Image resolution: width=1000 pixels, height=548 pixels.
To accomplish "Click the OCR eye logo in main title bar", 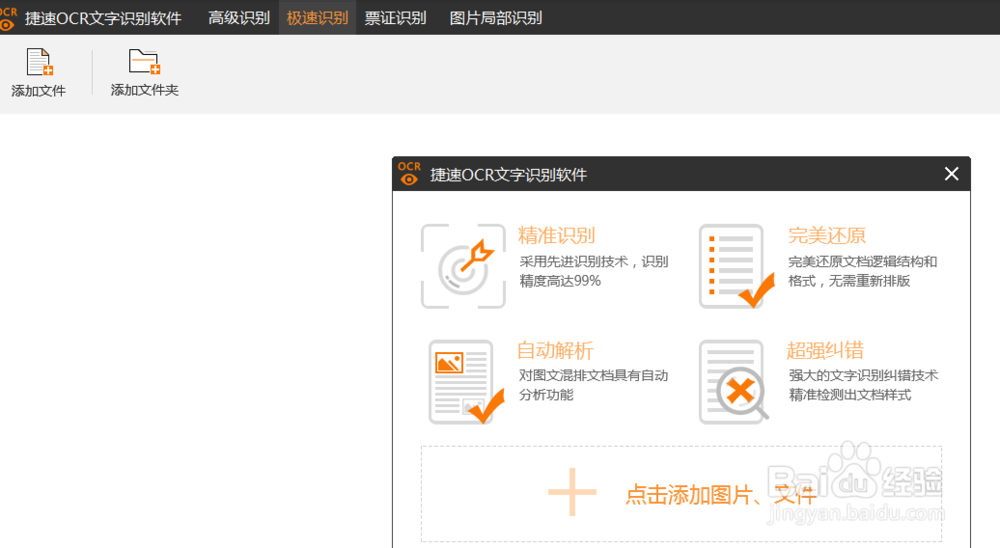I will 8,19.
